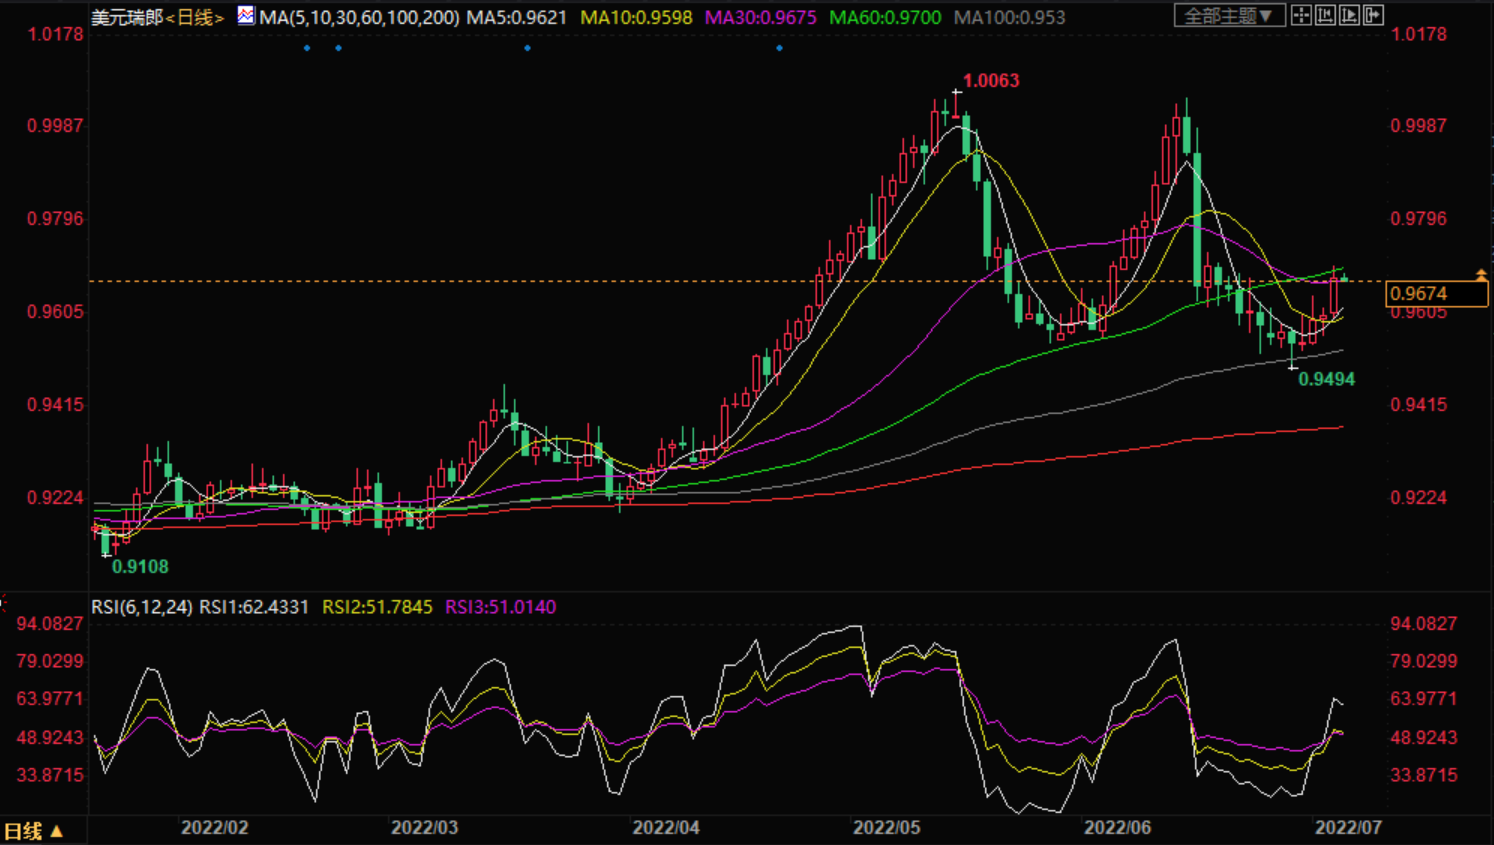Open the 全部主题 dropdown
The height and width of the screenshot is (845, 1494).
coord(1228,16)
